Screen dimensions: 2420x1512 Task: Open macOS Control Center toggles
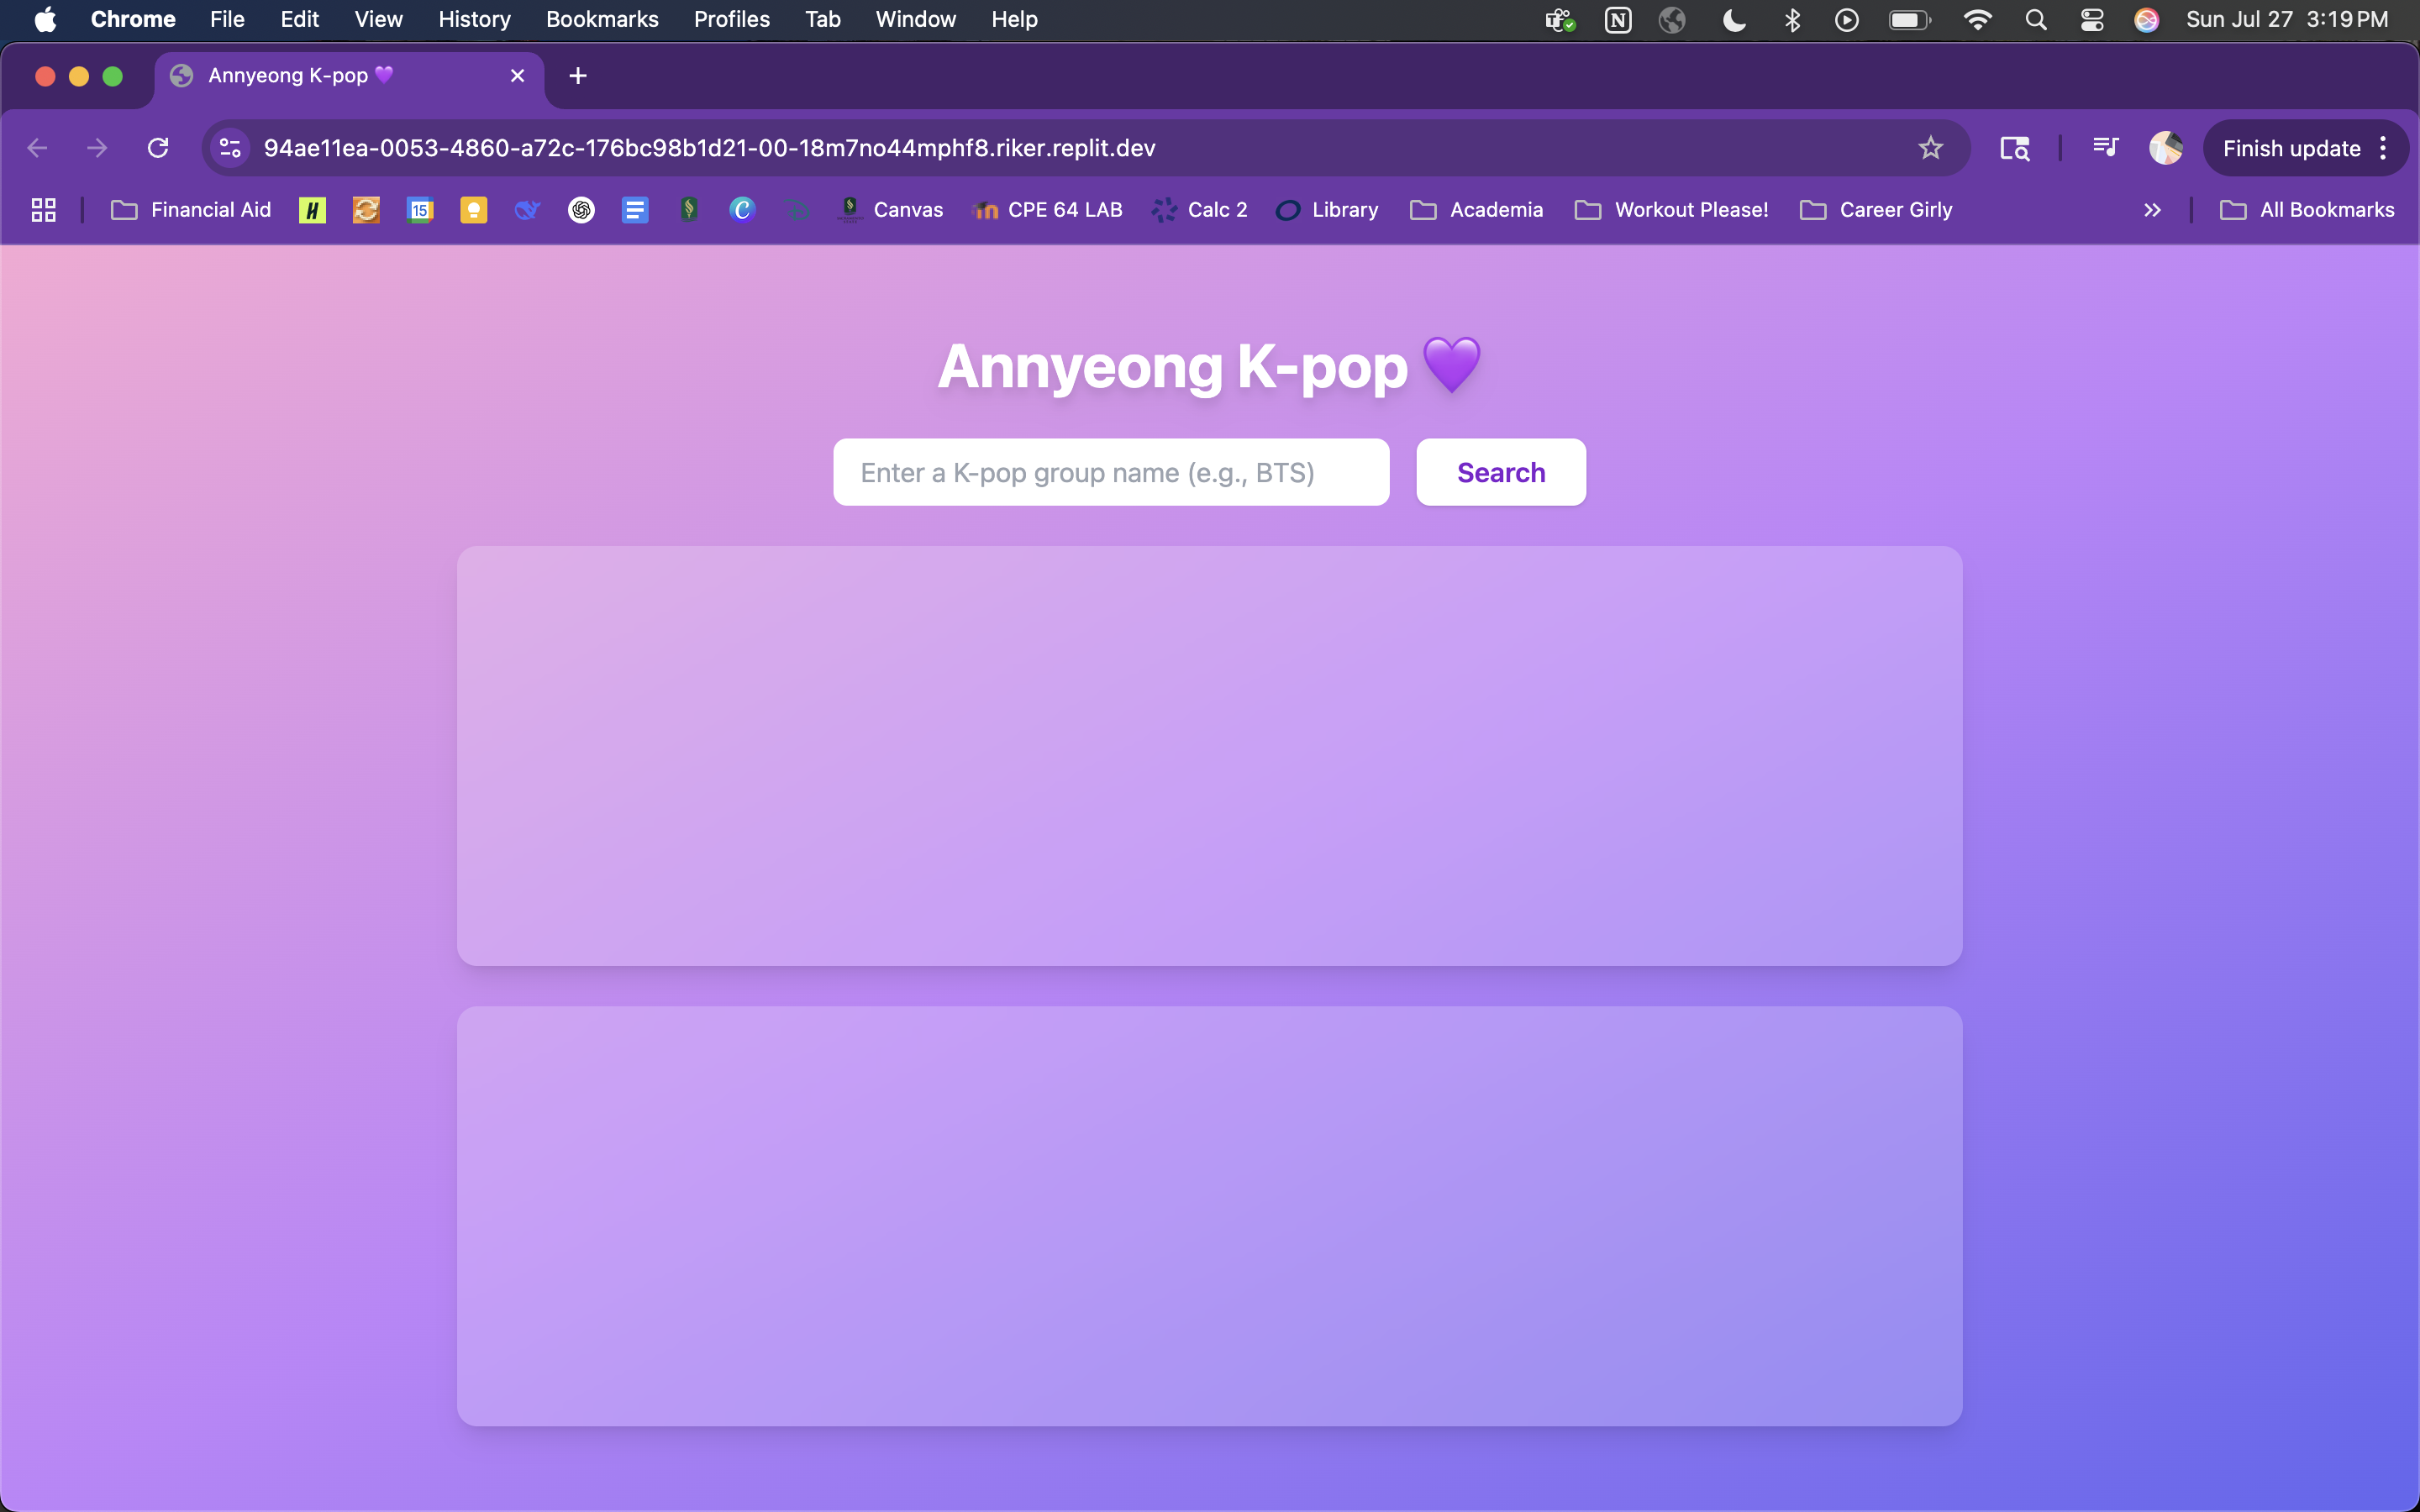coord(2091,20)
